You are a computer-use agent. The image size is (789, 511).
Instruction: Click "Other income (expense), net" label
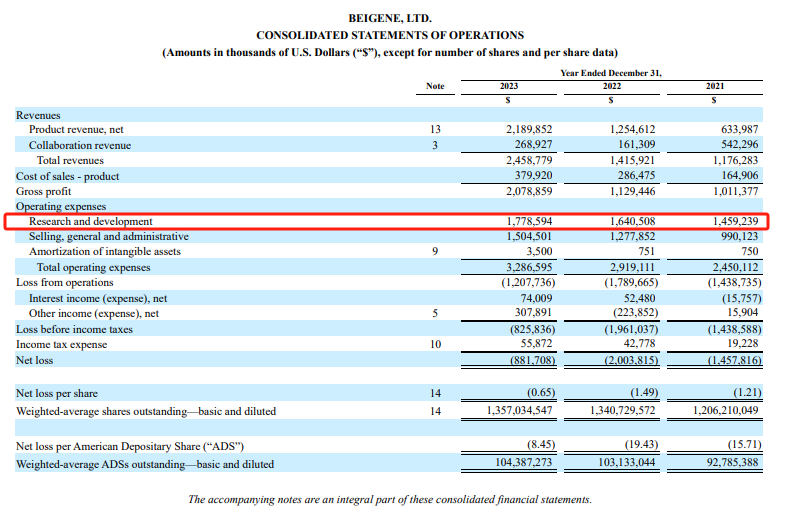tap(94, 314)
